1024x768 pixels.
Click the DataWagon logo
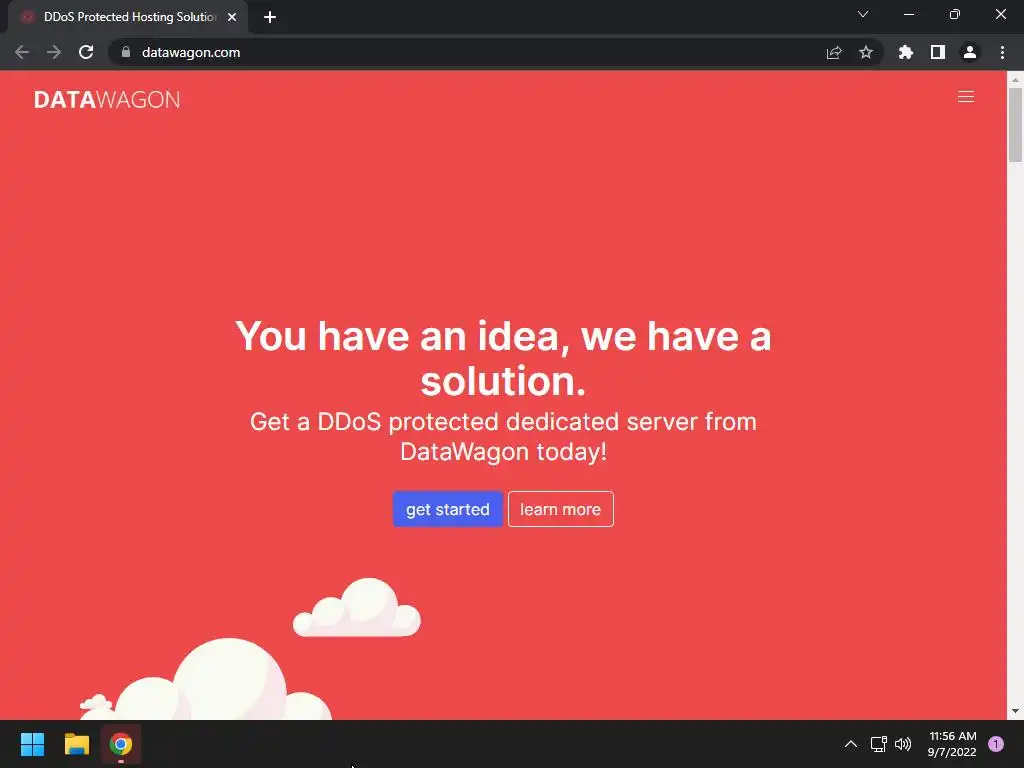pos(106,99)
